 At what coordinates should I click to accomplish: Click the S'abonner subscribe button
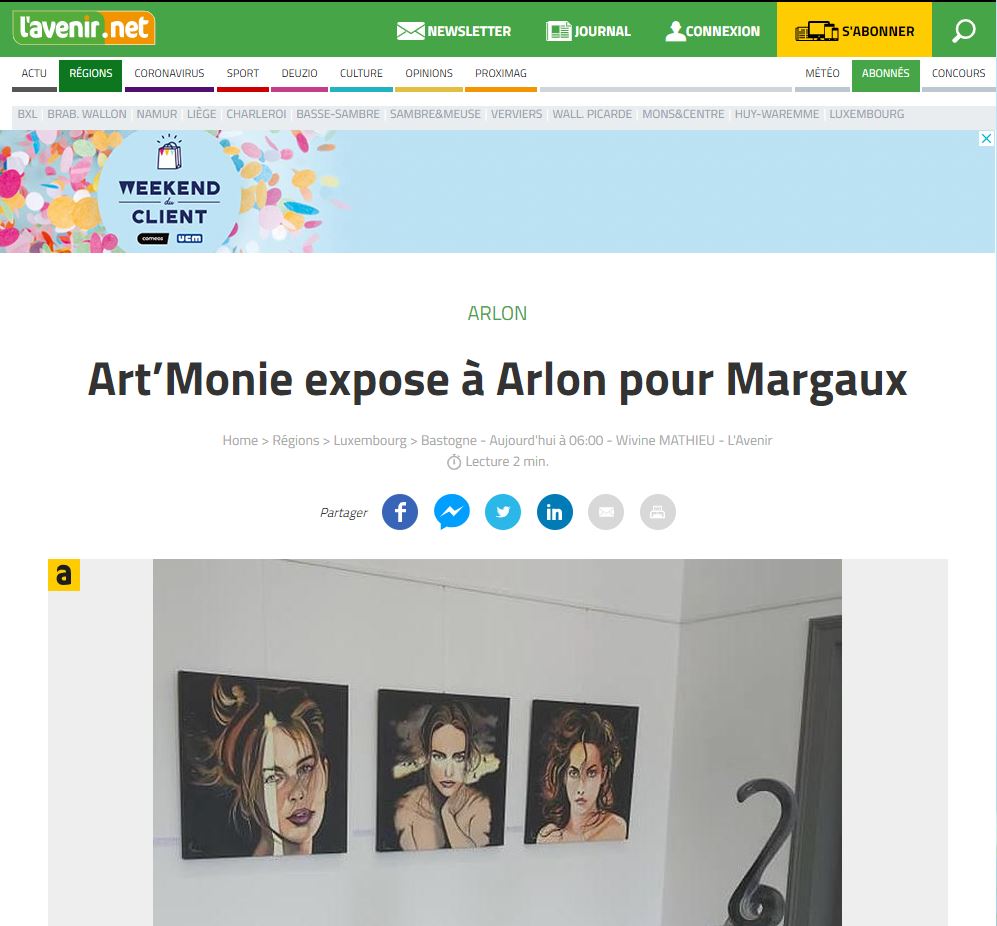tap(854, 31)
